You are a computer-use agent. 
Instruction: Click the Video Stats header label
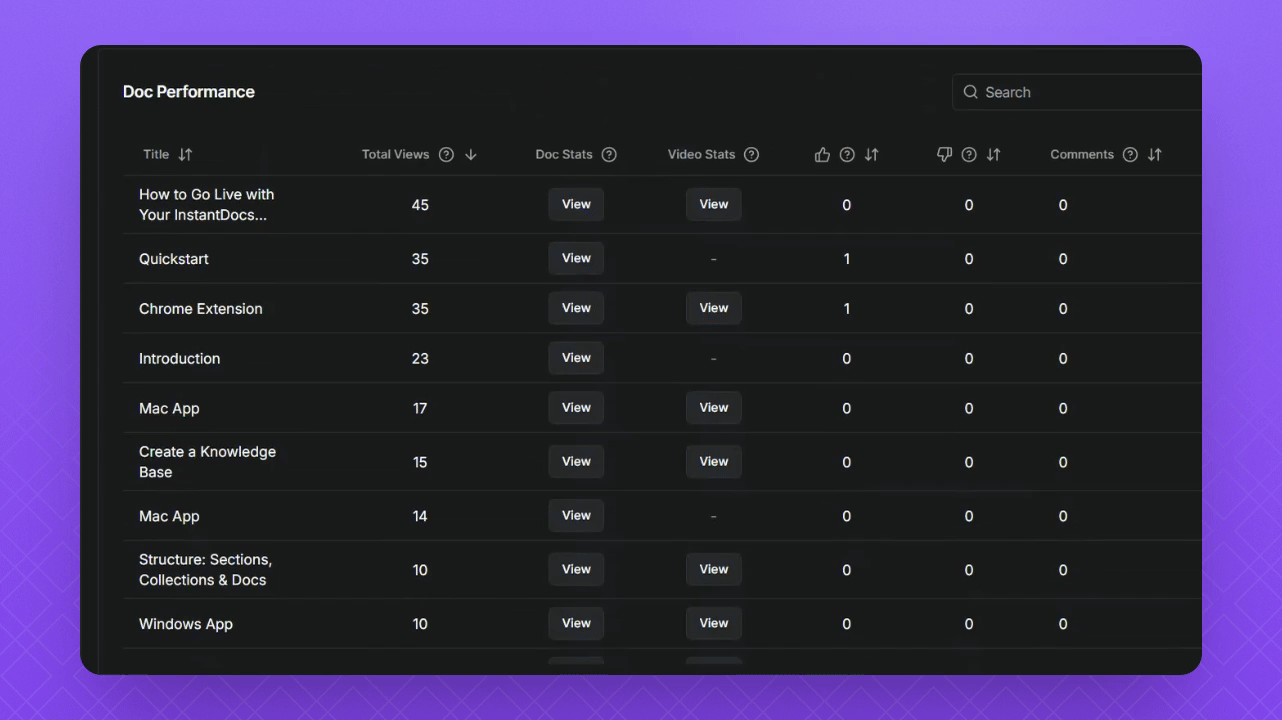click(x=701, y=154)
